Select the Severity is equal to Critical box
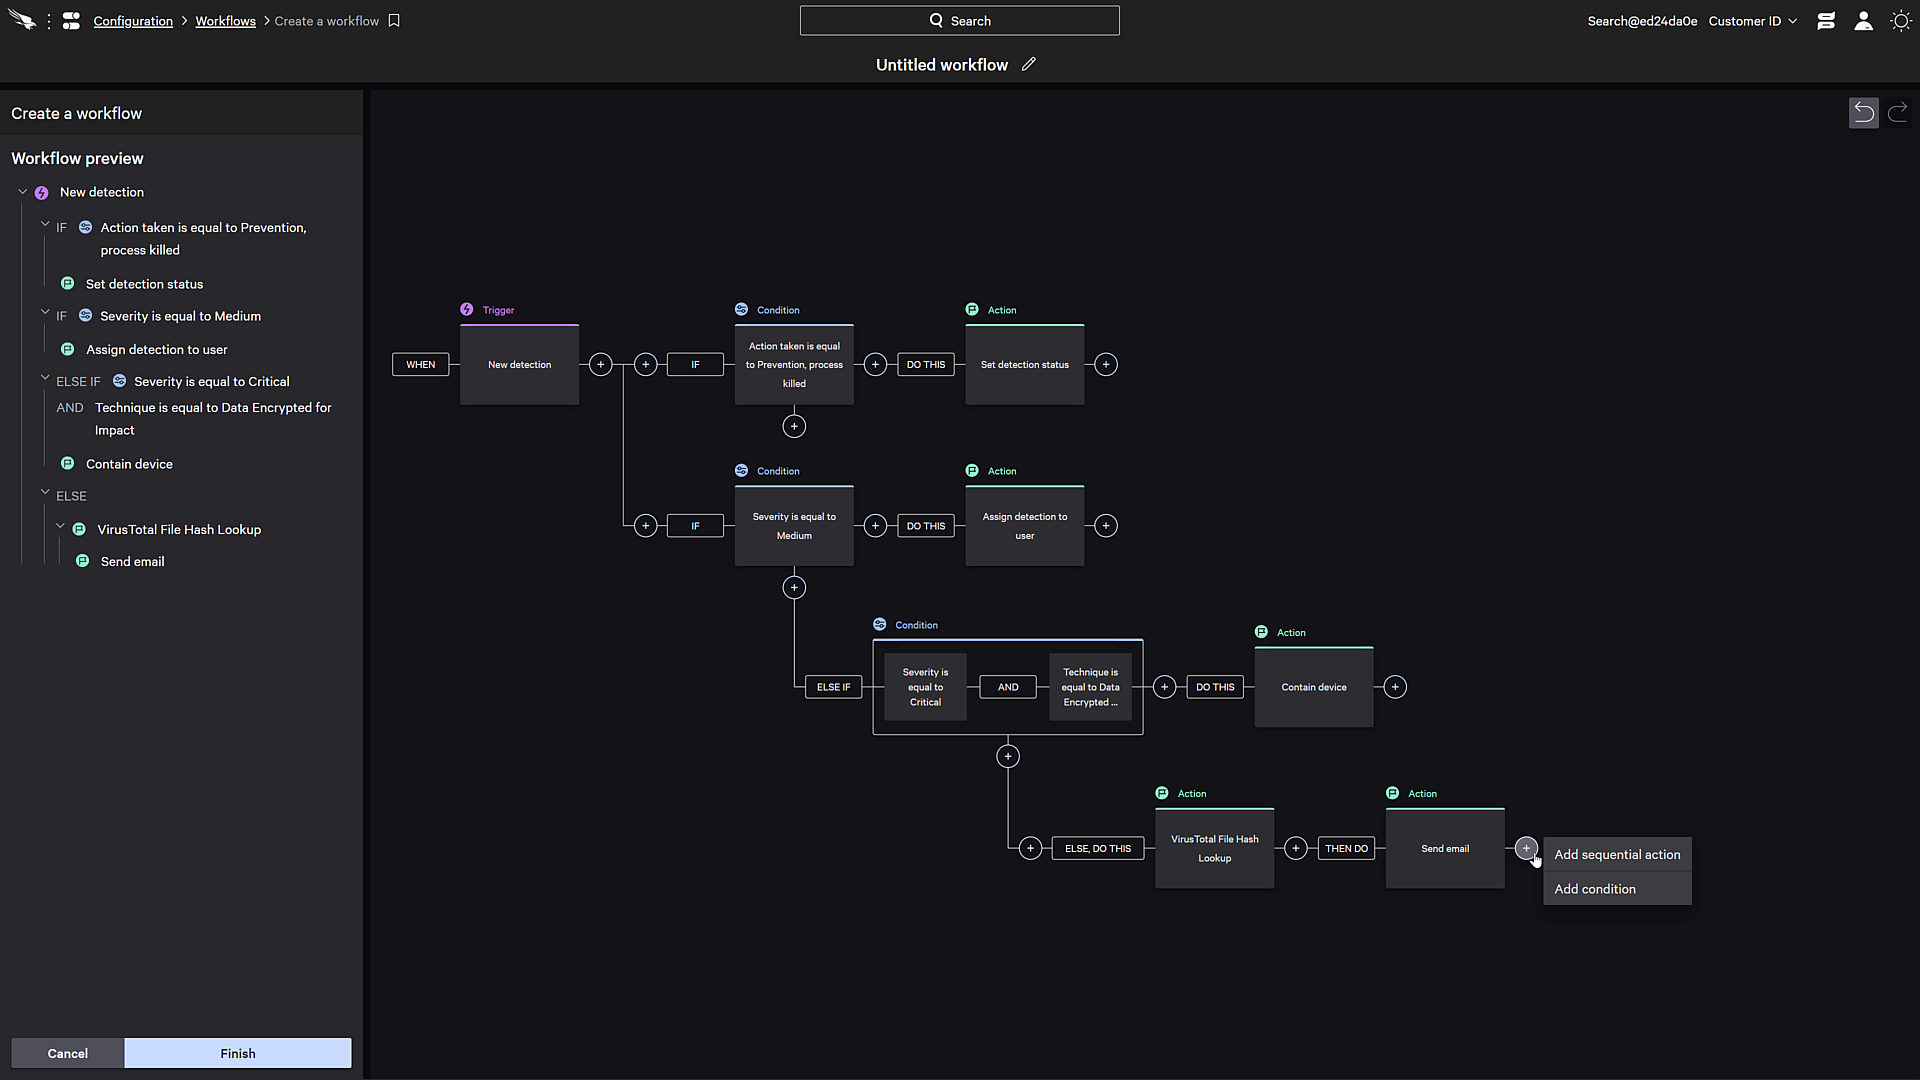Screen dimensions: 1920x1080 click(x=925, y=687)
